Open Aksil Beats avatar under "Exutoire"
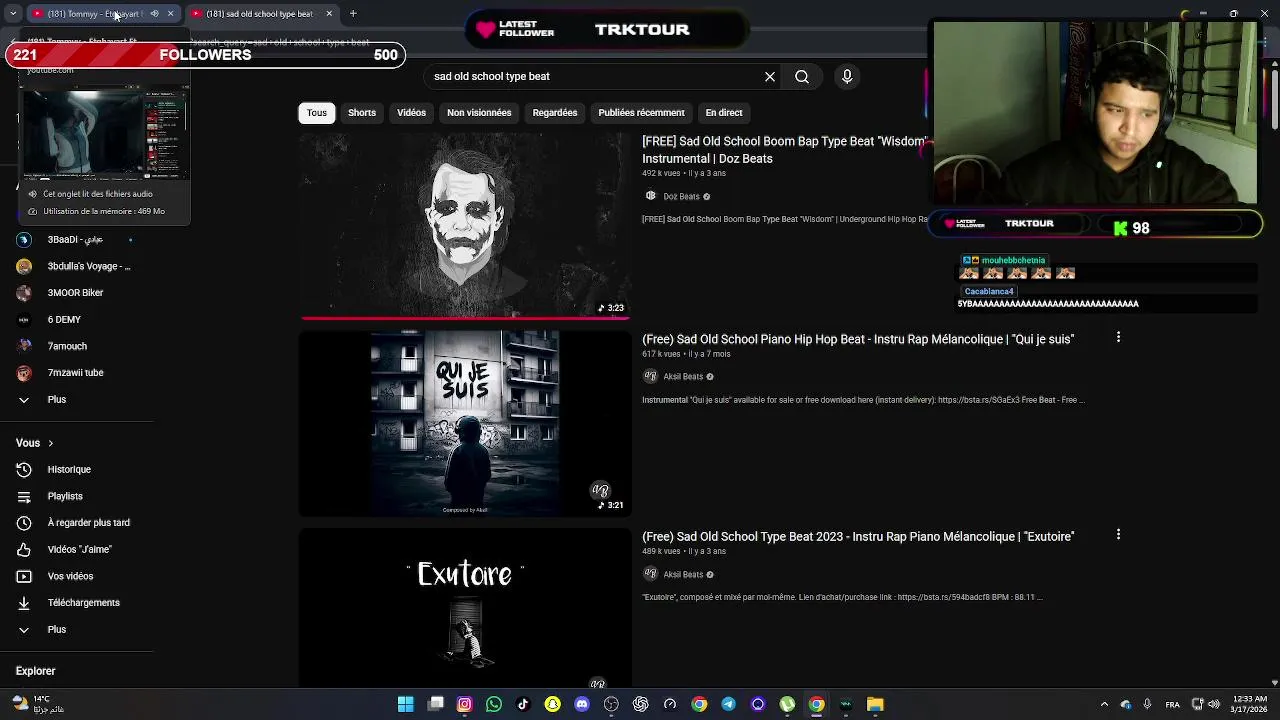The width and height of the screenshot is (1280, 720). [650, 574]
